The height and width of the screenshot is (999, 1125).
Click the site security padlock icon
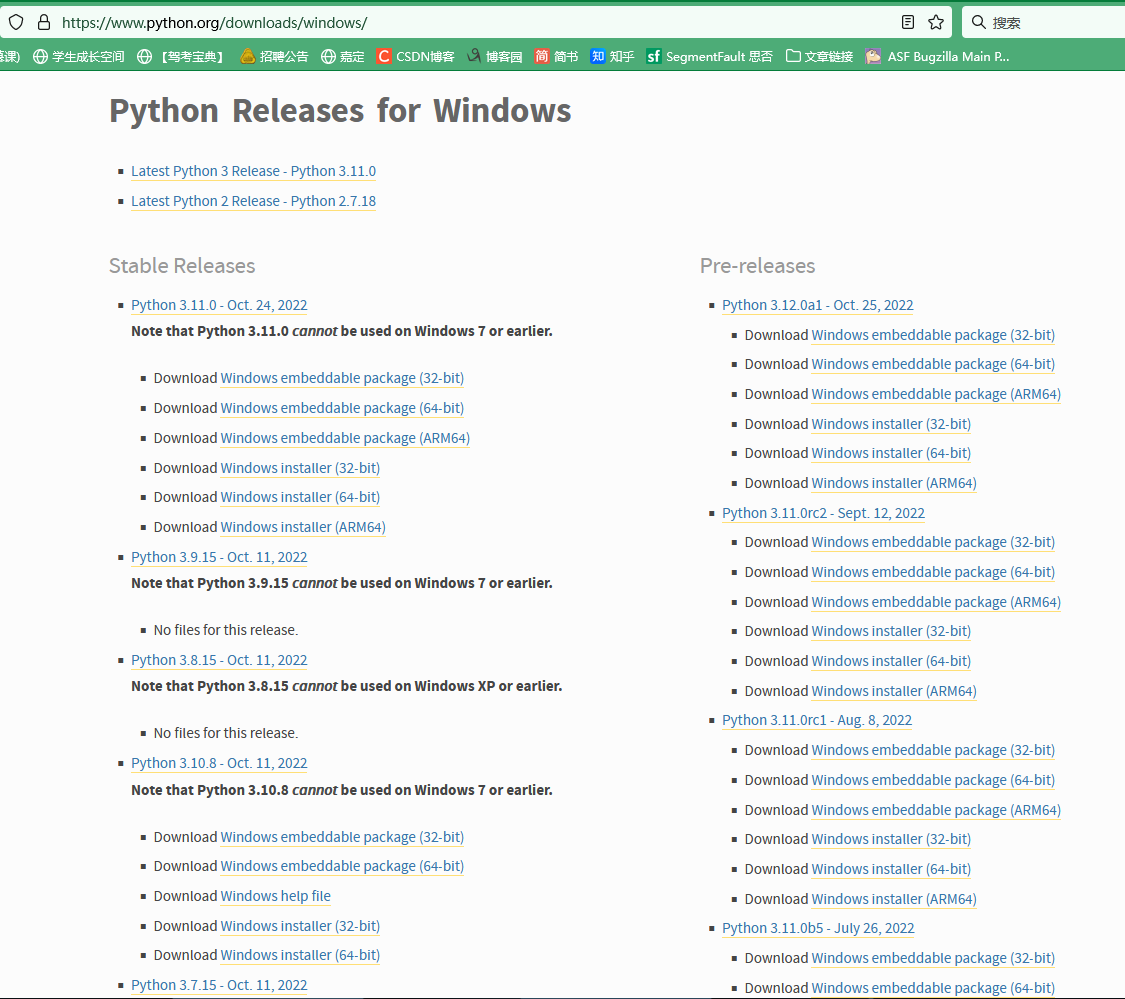pyautogui.click(x=43, y=22)
